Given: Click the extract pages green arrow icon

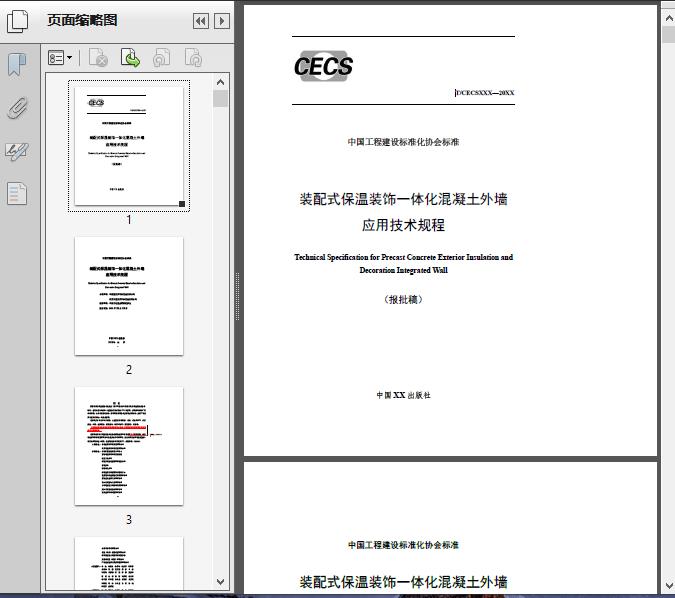Looking at the screenshot, I should [130, 59].
